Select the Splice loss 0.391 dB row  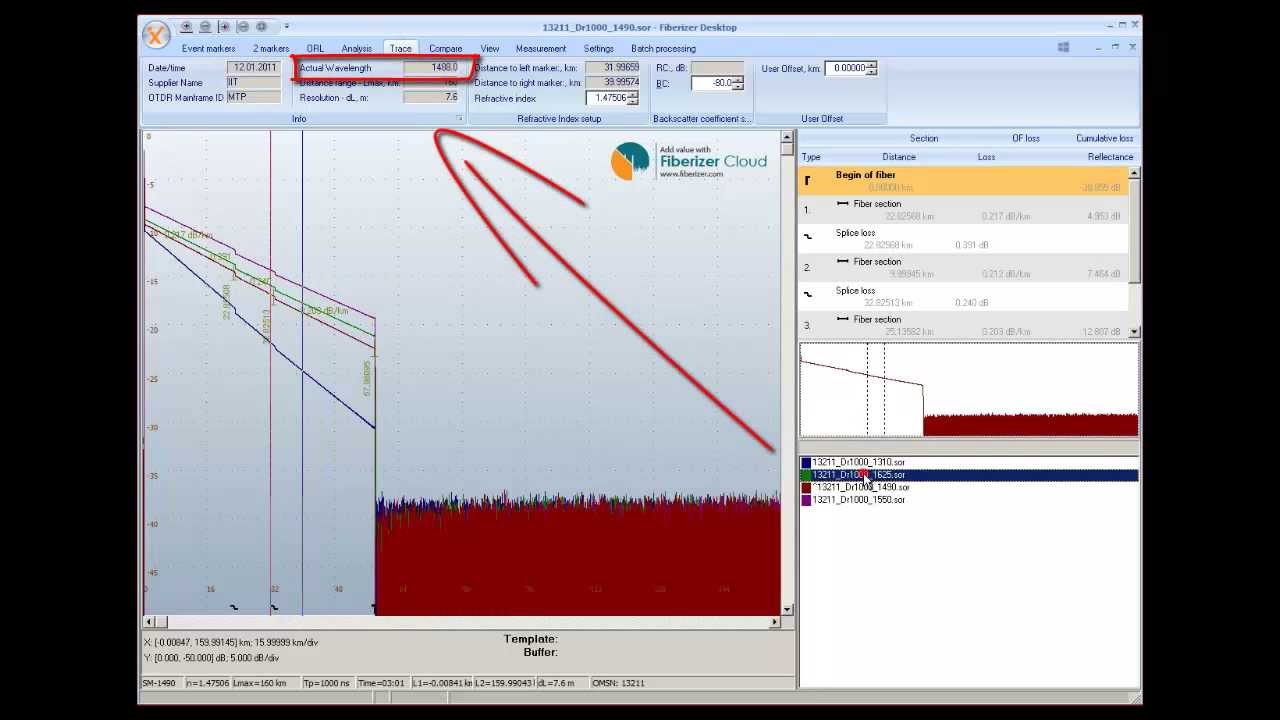click(x=964, y=239)
